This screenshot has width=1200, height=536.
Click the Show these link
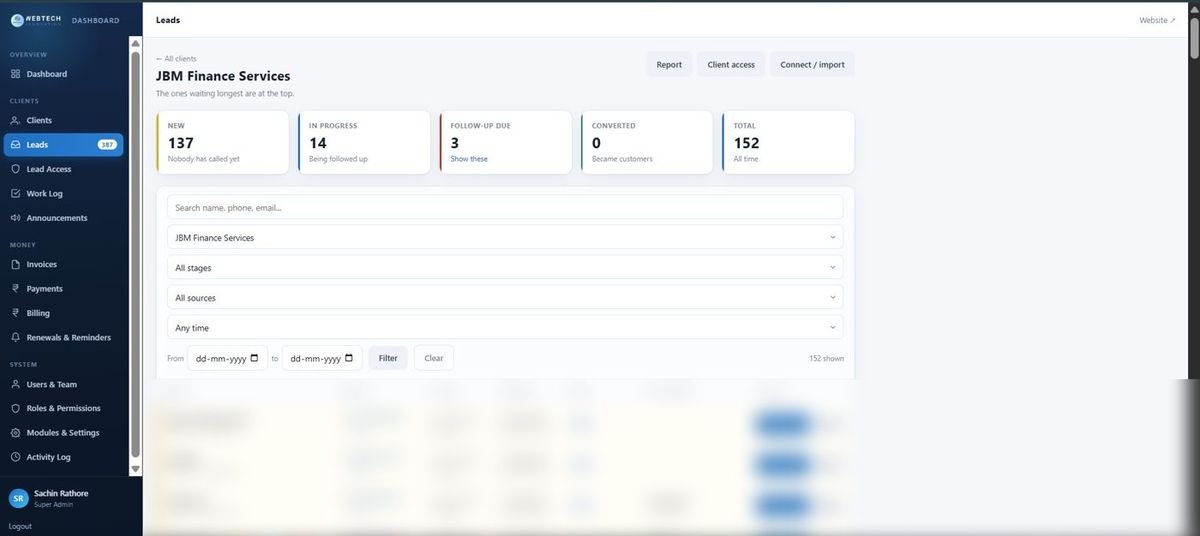469,159
